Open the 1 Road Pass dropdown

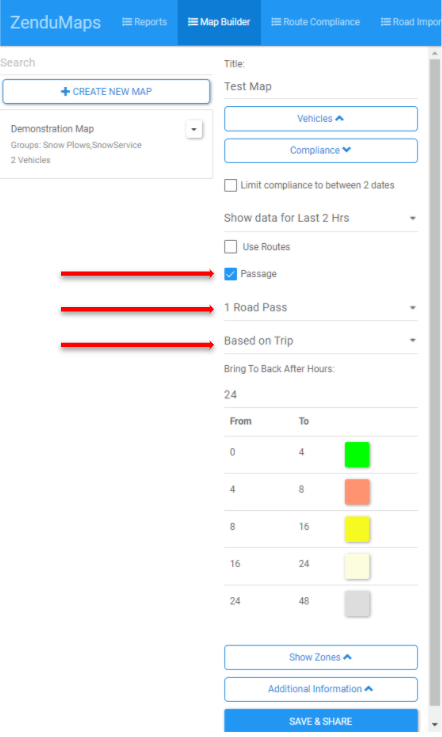click(x=321, y=307)
